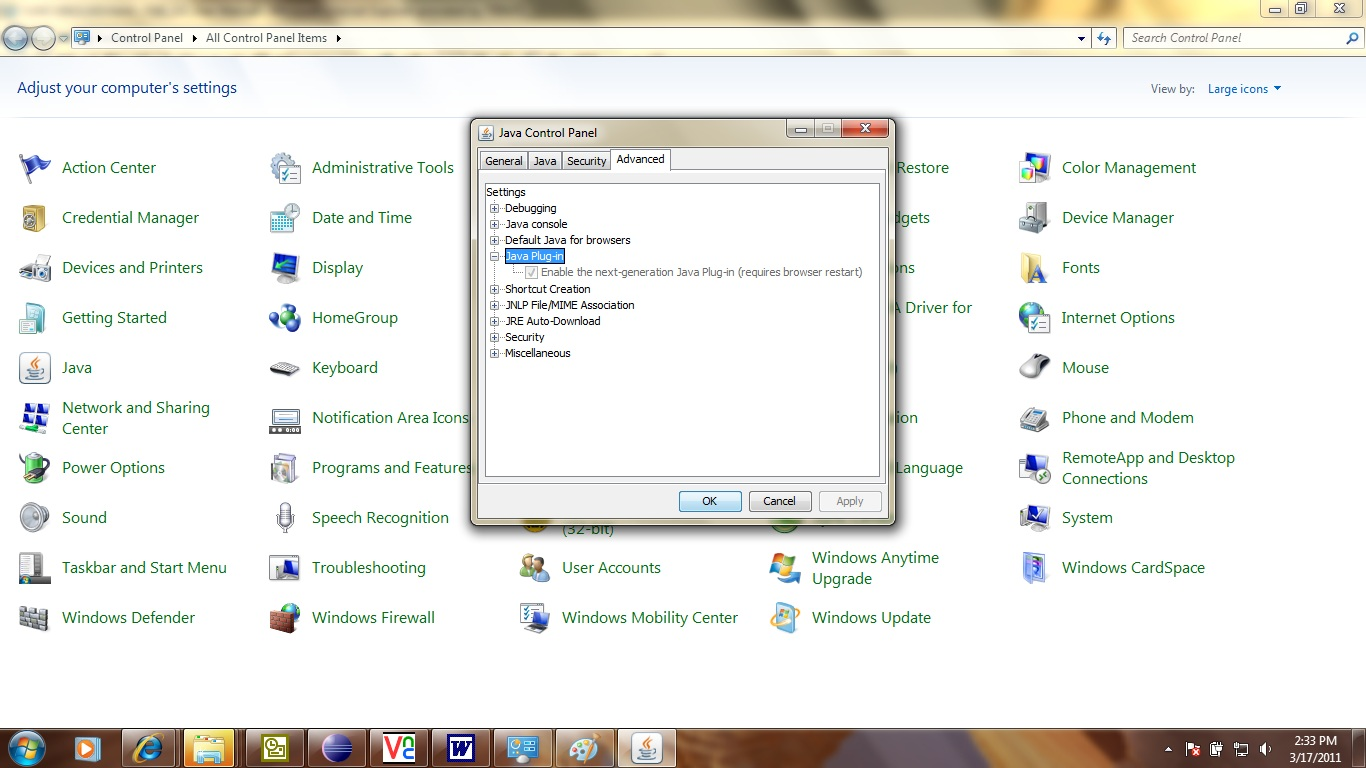Open the Windows CardSpace link
Screen dimensions: 1366x768
pyautogui.click(x=1133, y=568)
